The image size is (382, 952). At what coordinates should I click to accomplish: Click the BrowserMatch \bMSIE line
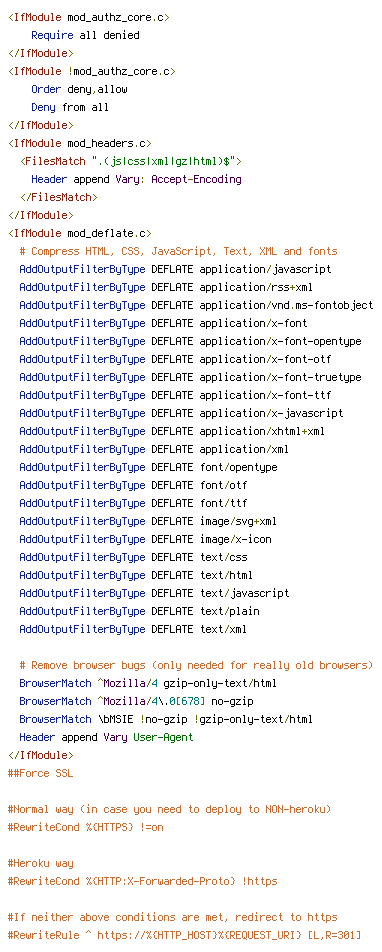coord(166,719)
